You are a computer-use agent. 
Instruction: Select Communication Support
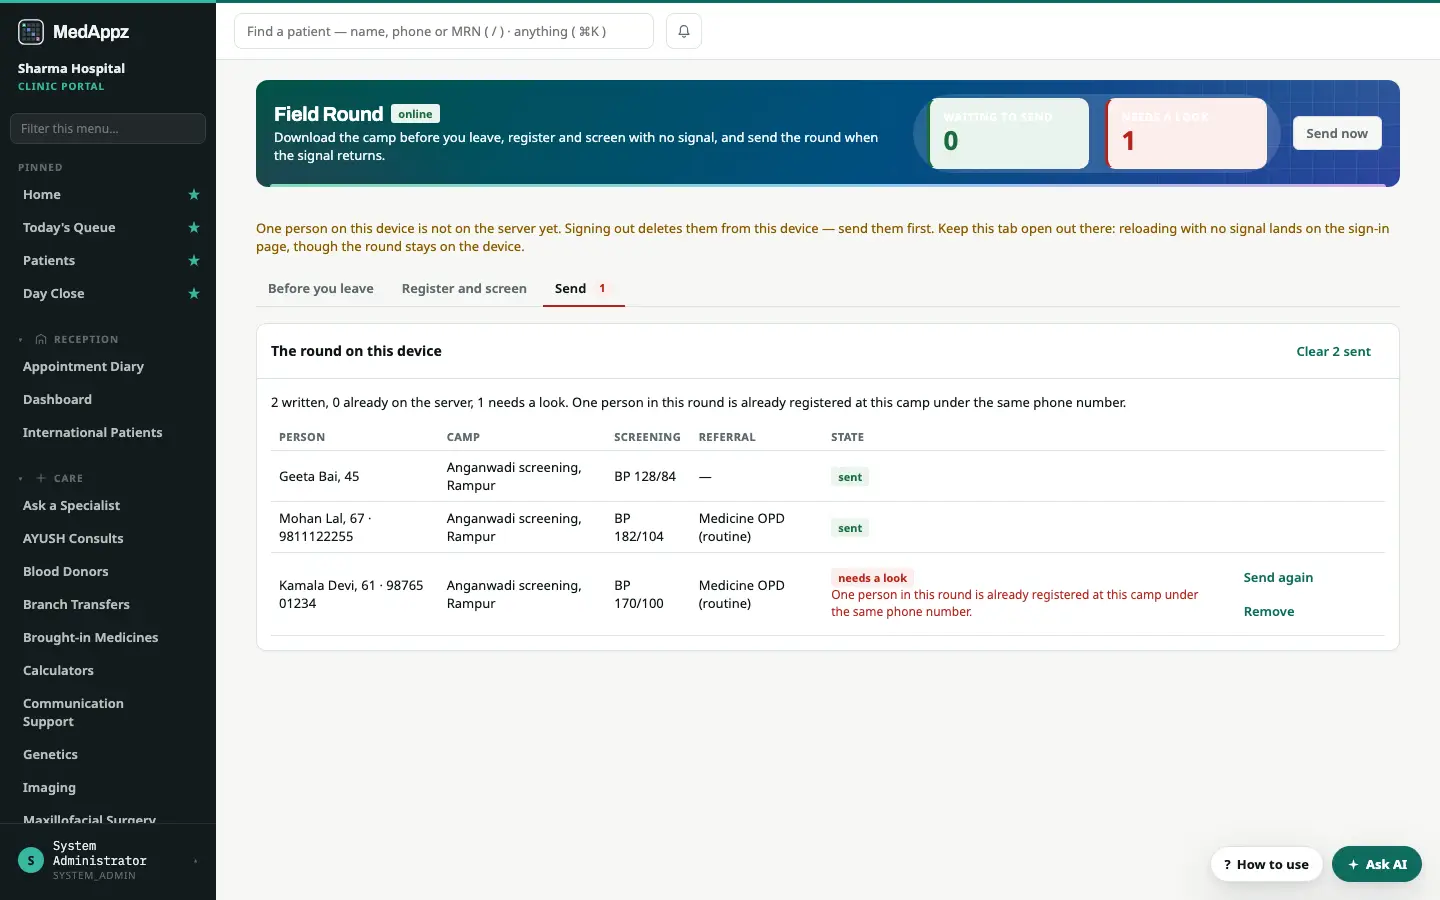point(73,713)
